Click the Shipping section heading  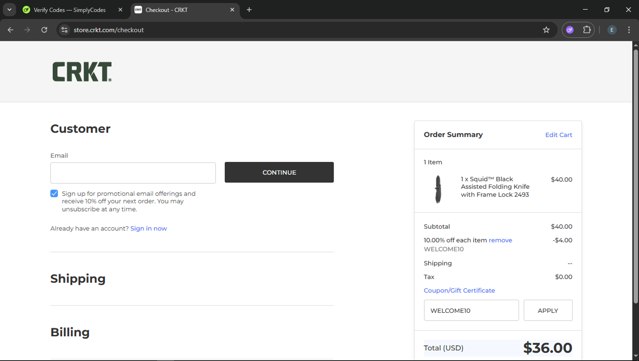click(78, 279)
